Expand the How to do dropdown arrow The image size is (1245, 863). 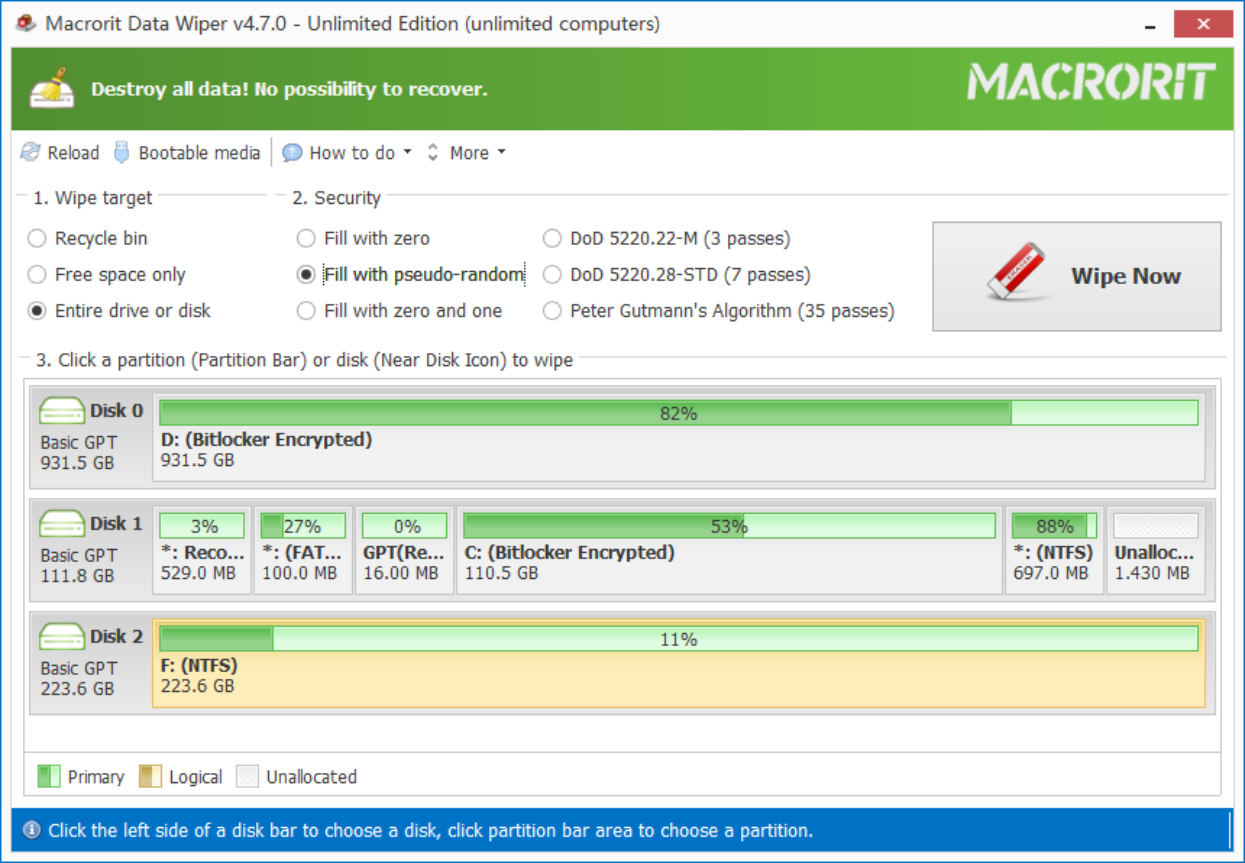click(407, 153)
